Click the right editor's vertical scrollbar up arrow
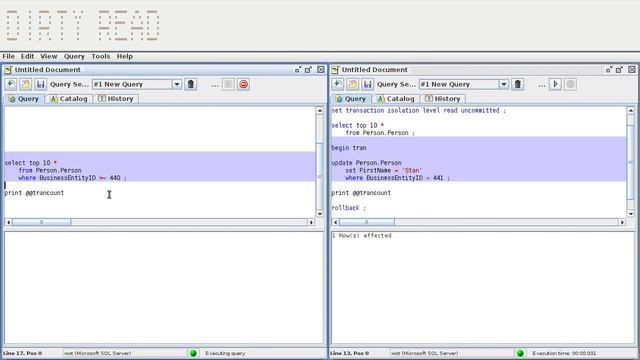 [631, 111]
